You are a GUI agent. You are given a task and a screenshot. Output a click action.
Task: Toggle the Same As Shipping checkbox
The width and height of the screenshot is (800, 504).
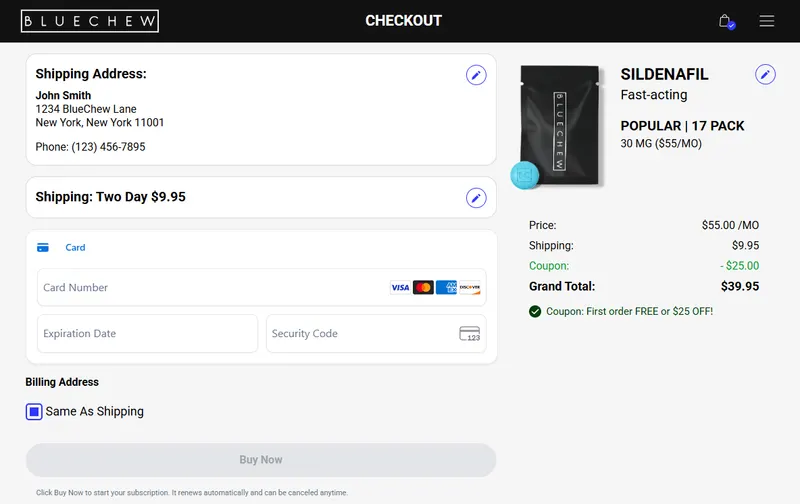34,412
